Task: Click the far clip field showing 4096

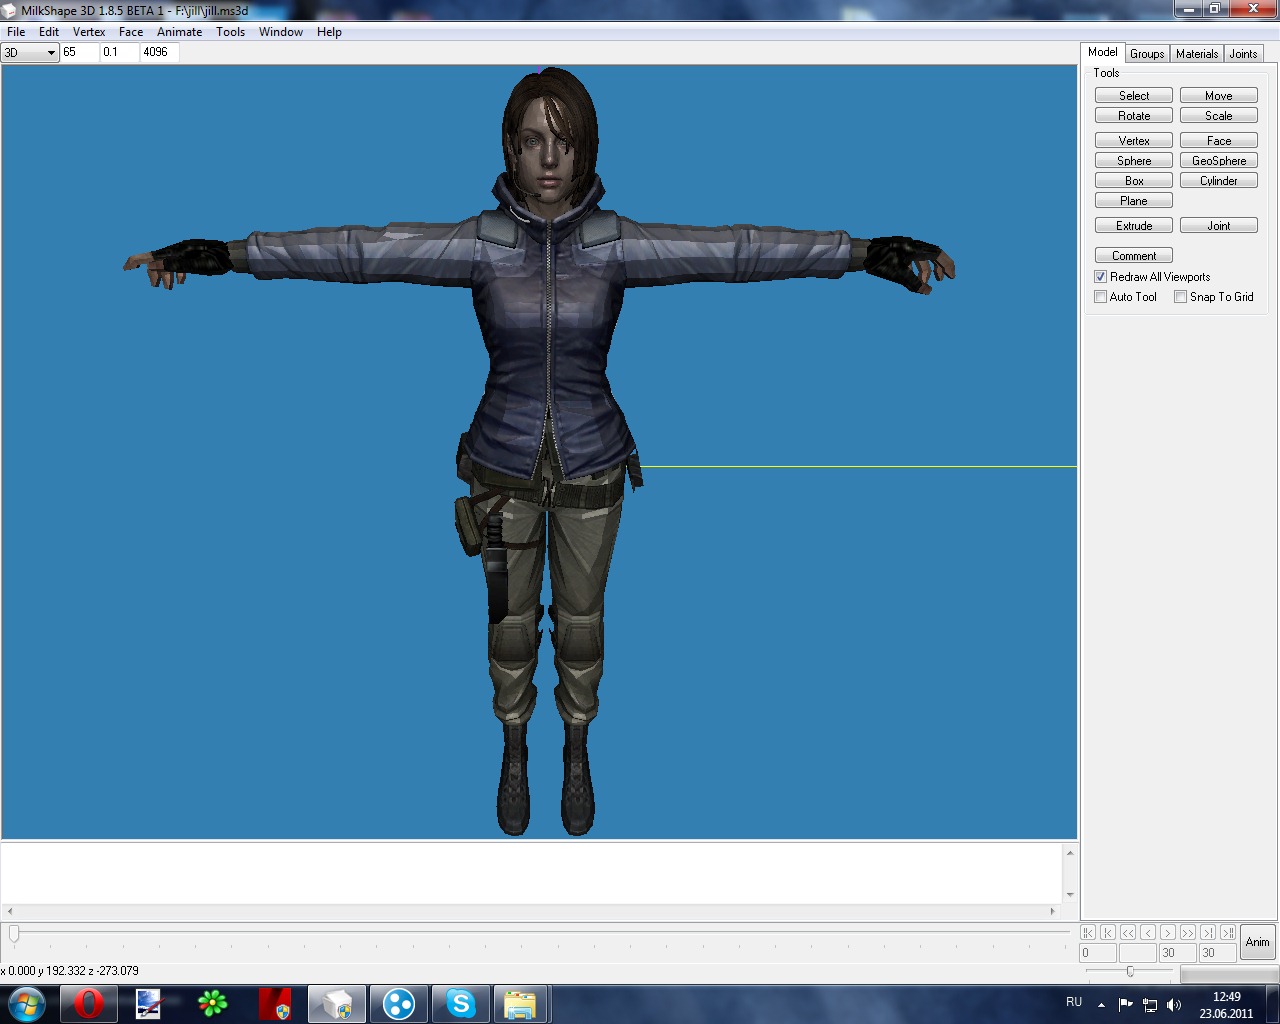Action: coord(158,52)
